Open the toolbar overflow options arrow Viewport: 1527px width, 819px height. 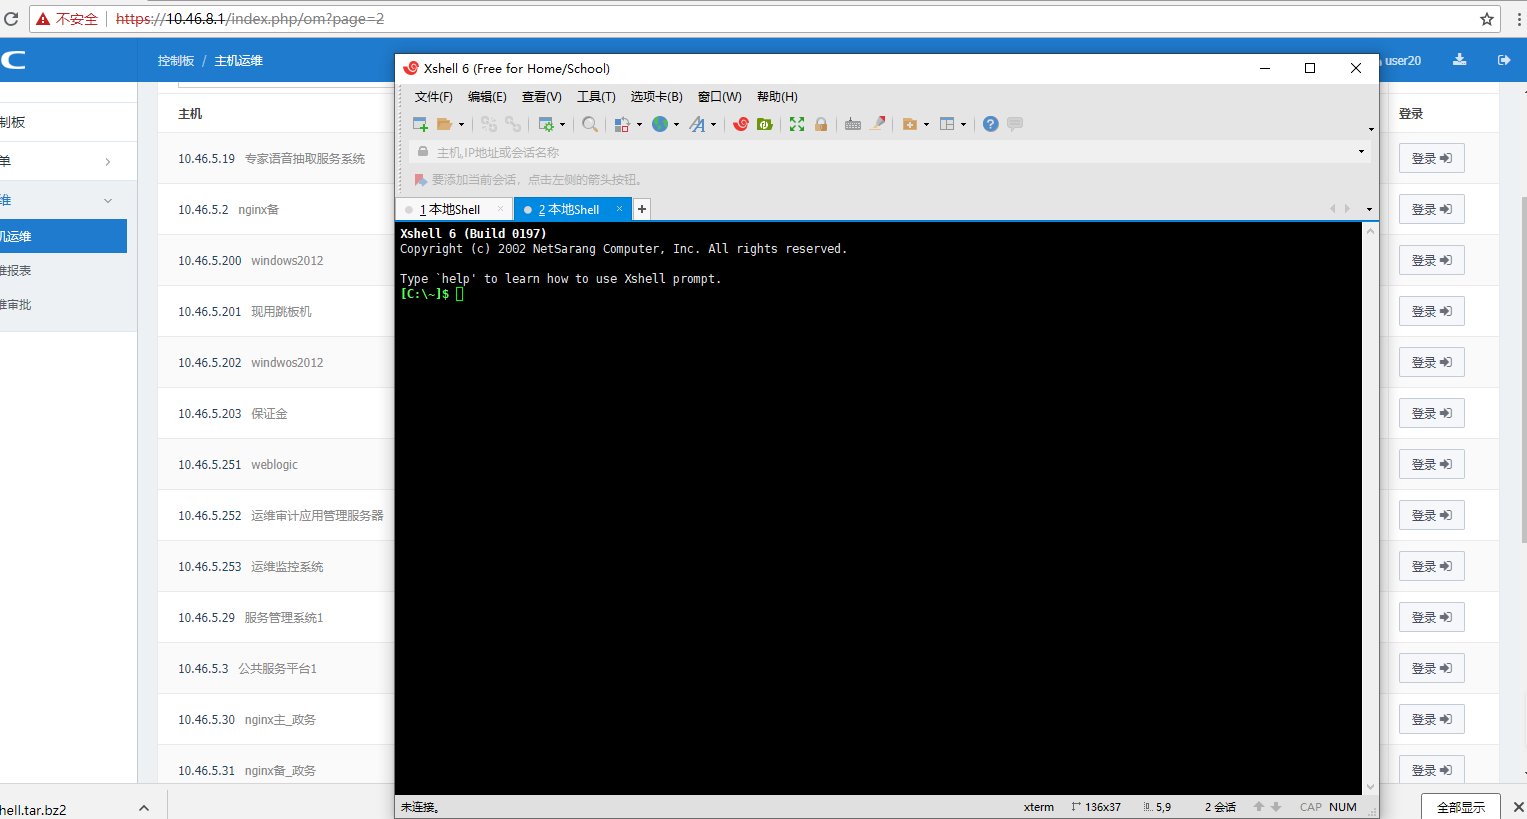(1371, 129)
